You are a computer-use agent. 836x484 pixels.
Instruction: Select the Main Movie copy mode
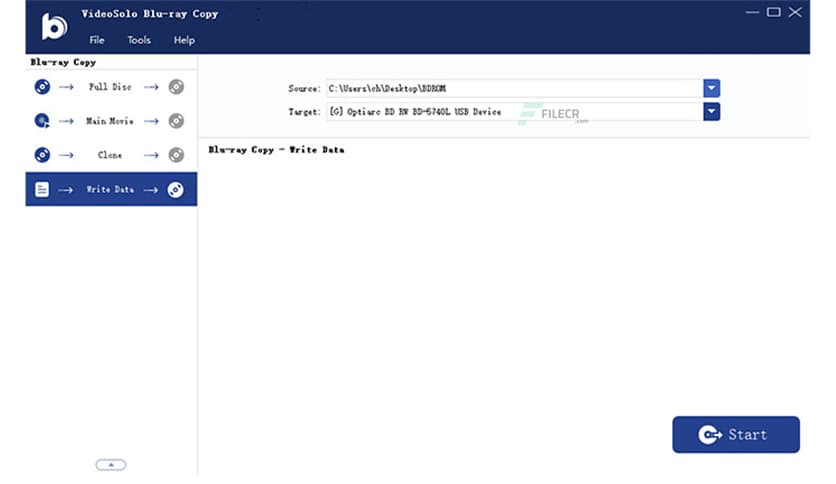point(111,121)
